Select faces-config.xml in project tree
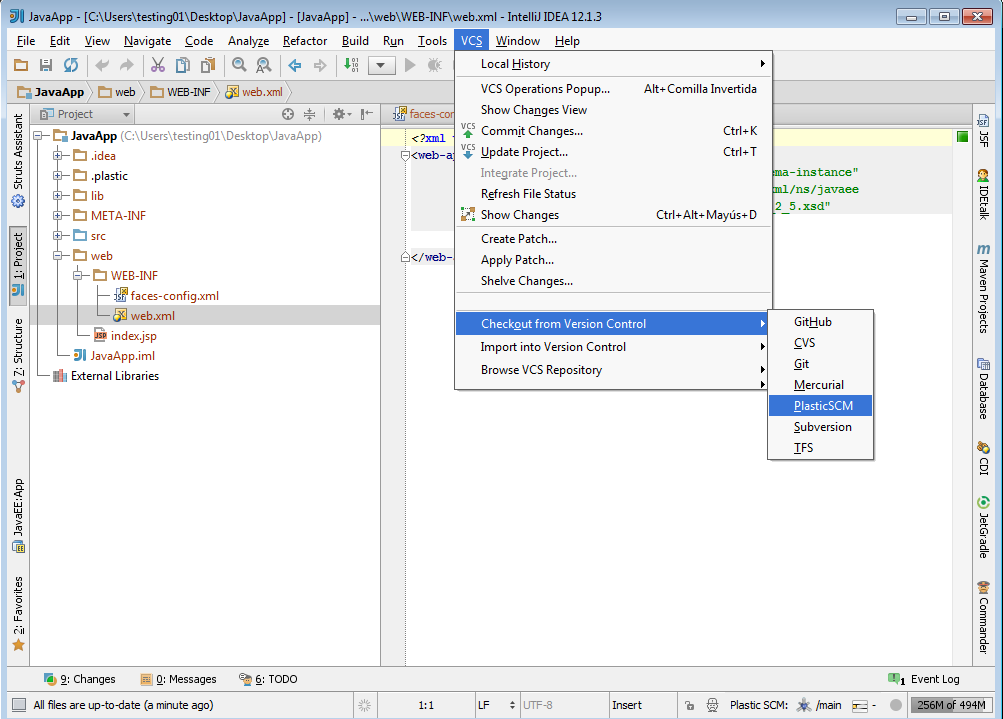Viewport: 1003px width, 719px height. [x=174, y=296]
